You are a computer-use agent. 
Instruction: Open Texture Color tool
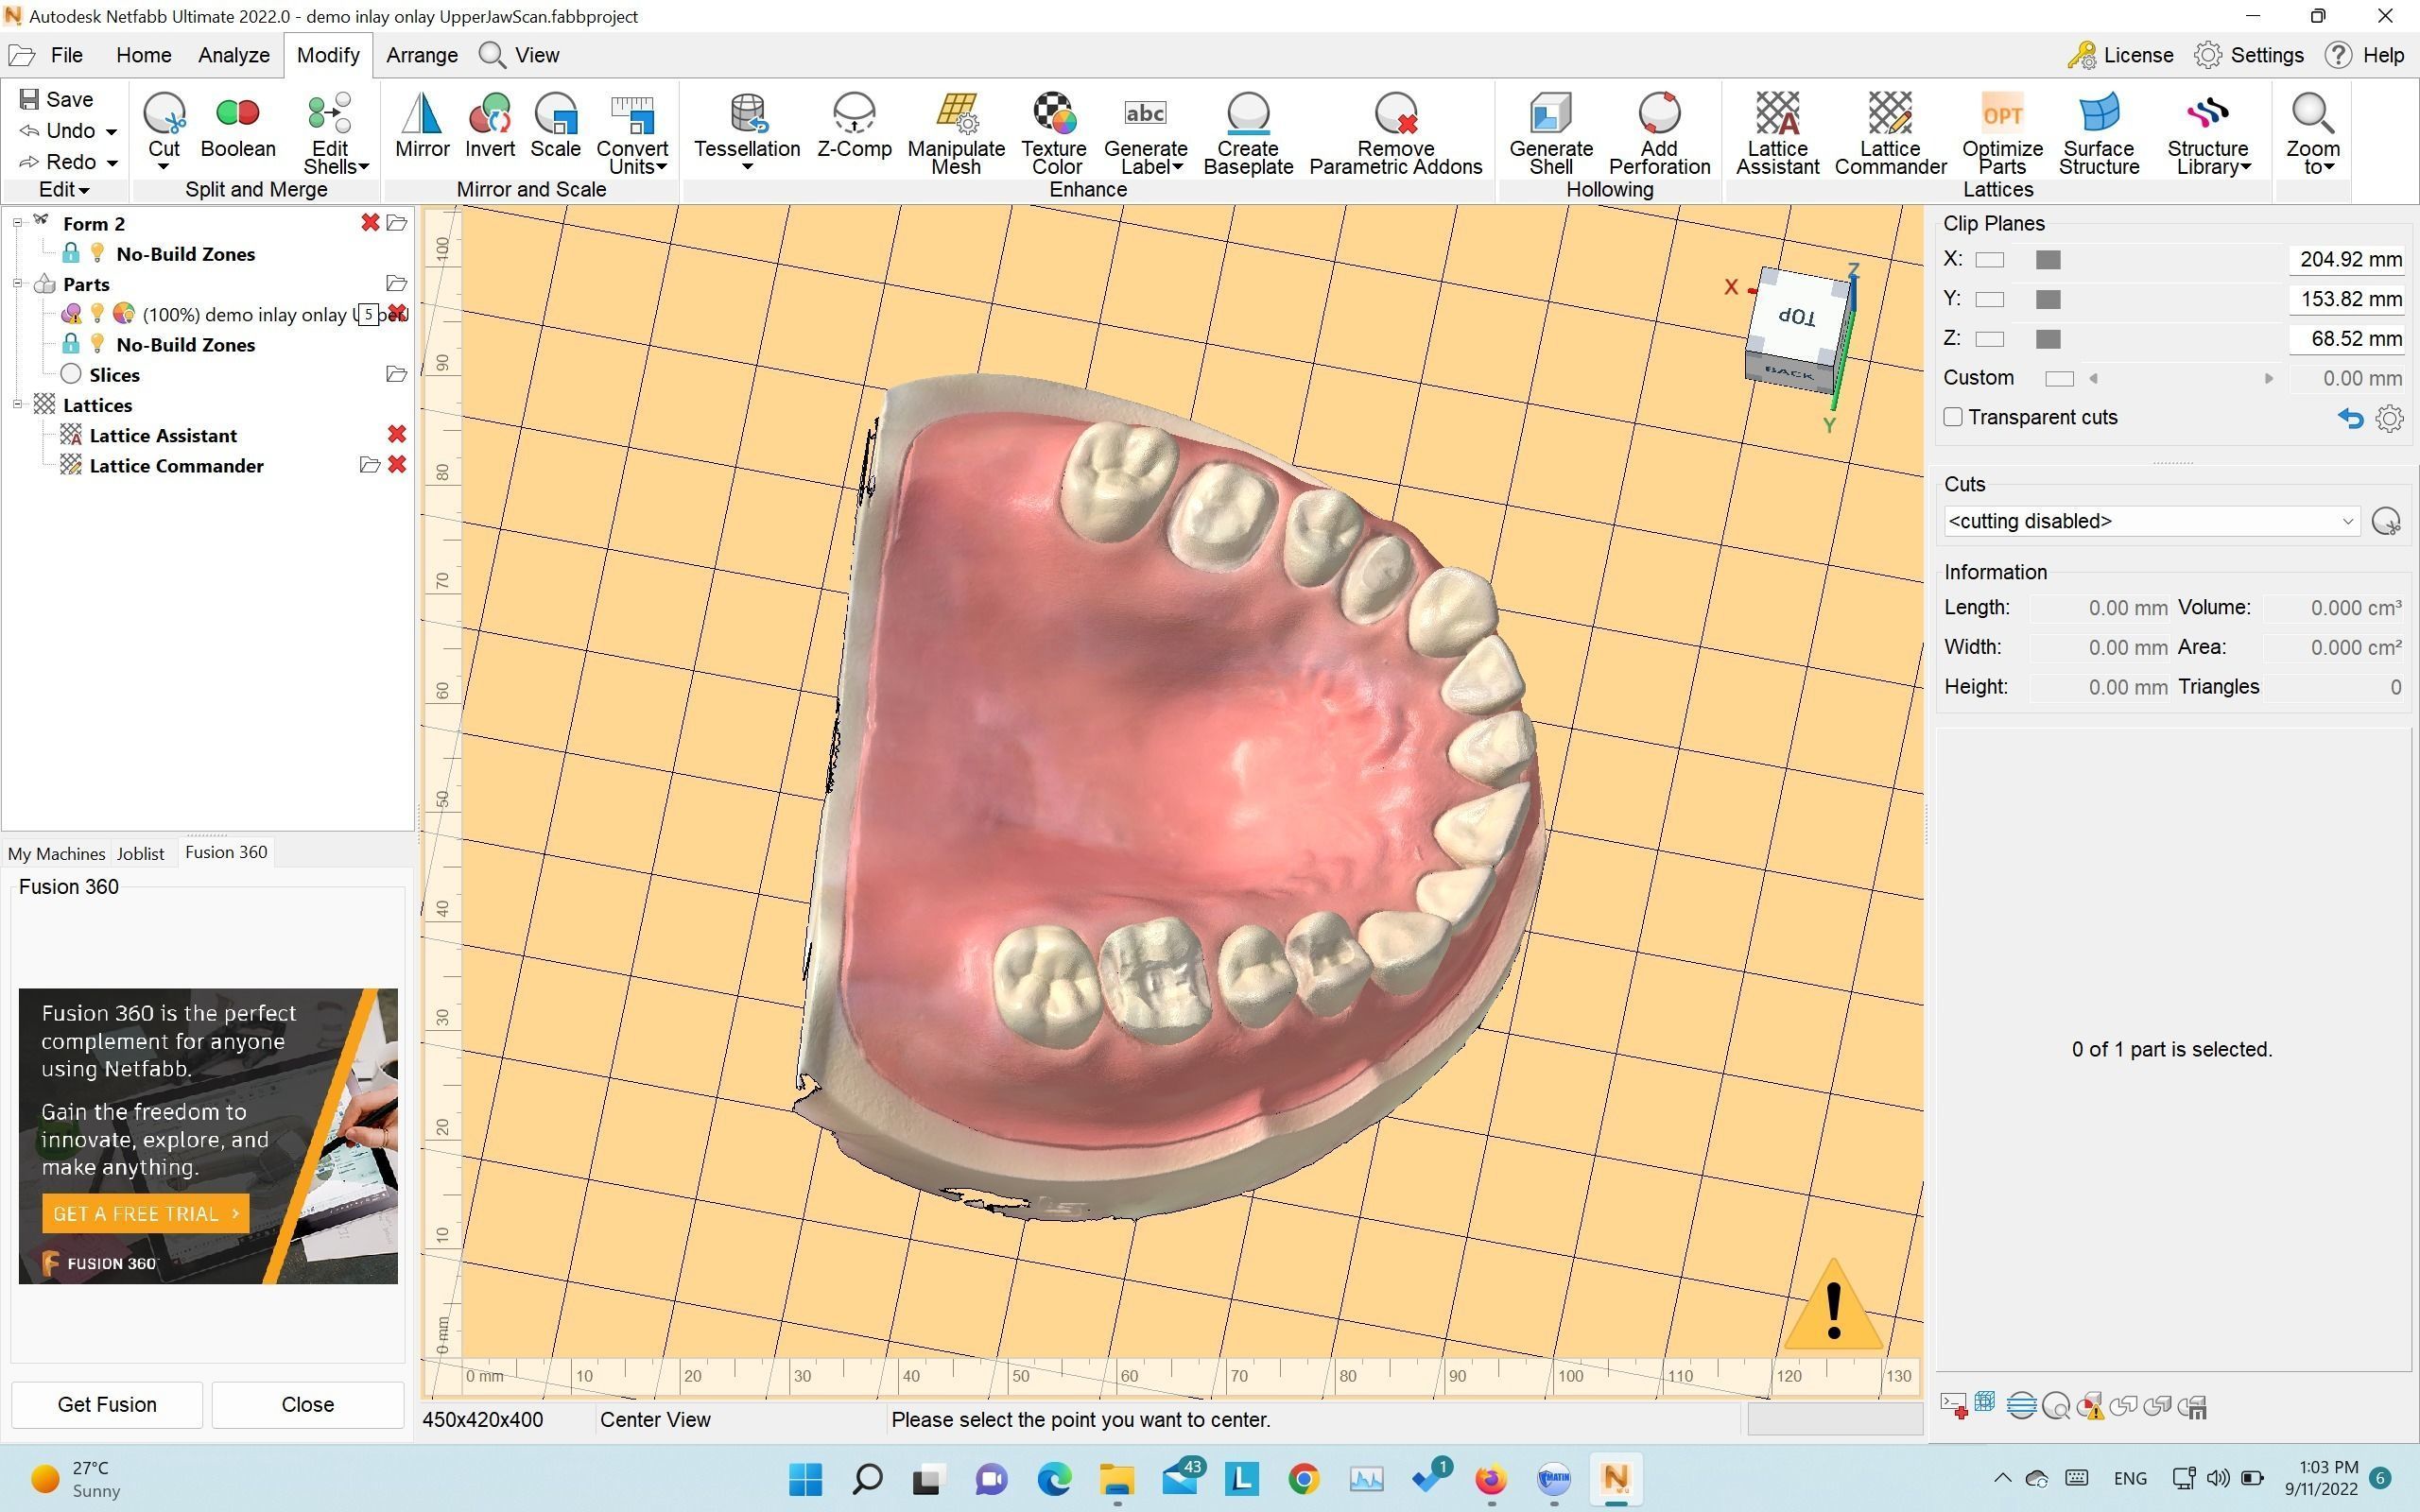pyautogui.click(x=1055, y=135)
